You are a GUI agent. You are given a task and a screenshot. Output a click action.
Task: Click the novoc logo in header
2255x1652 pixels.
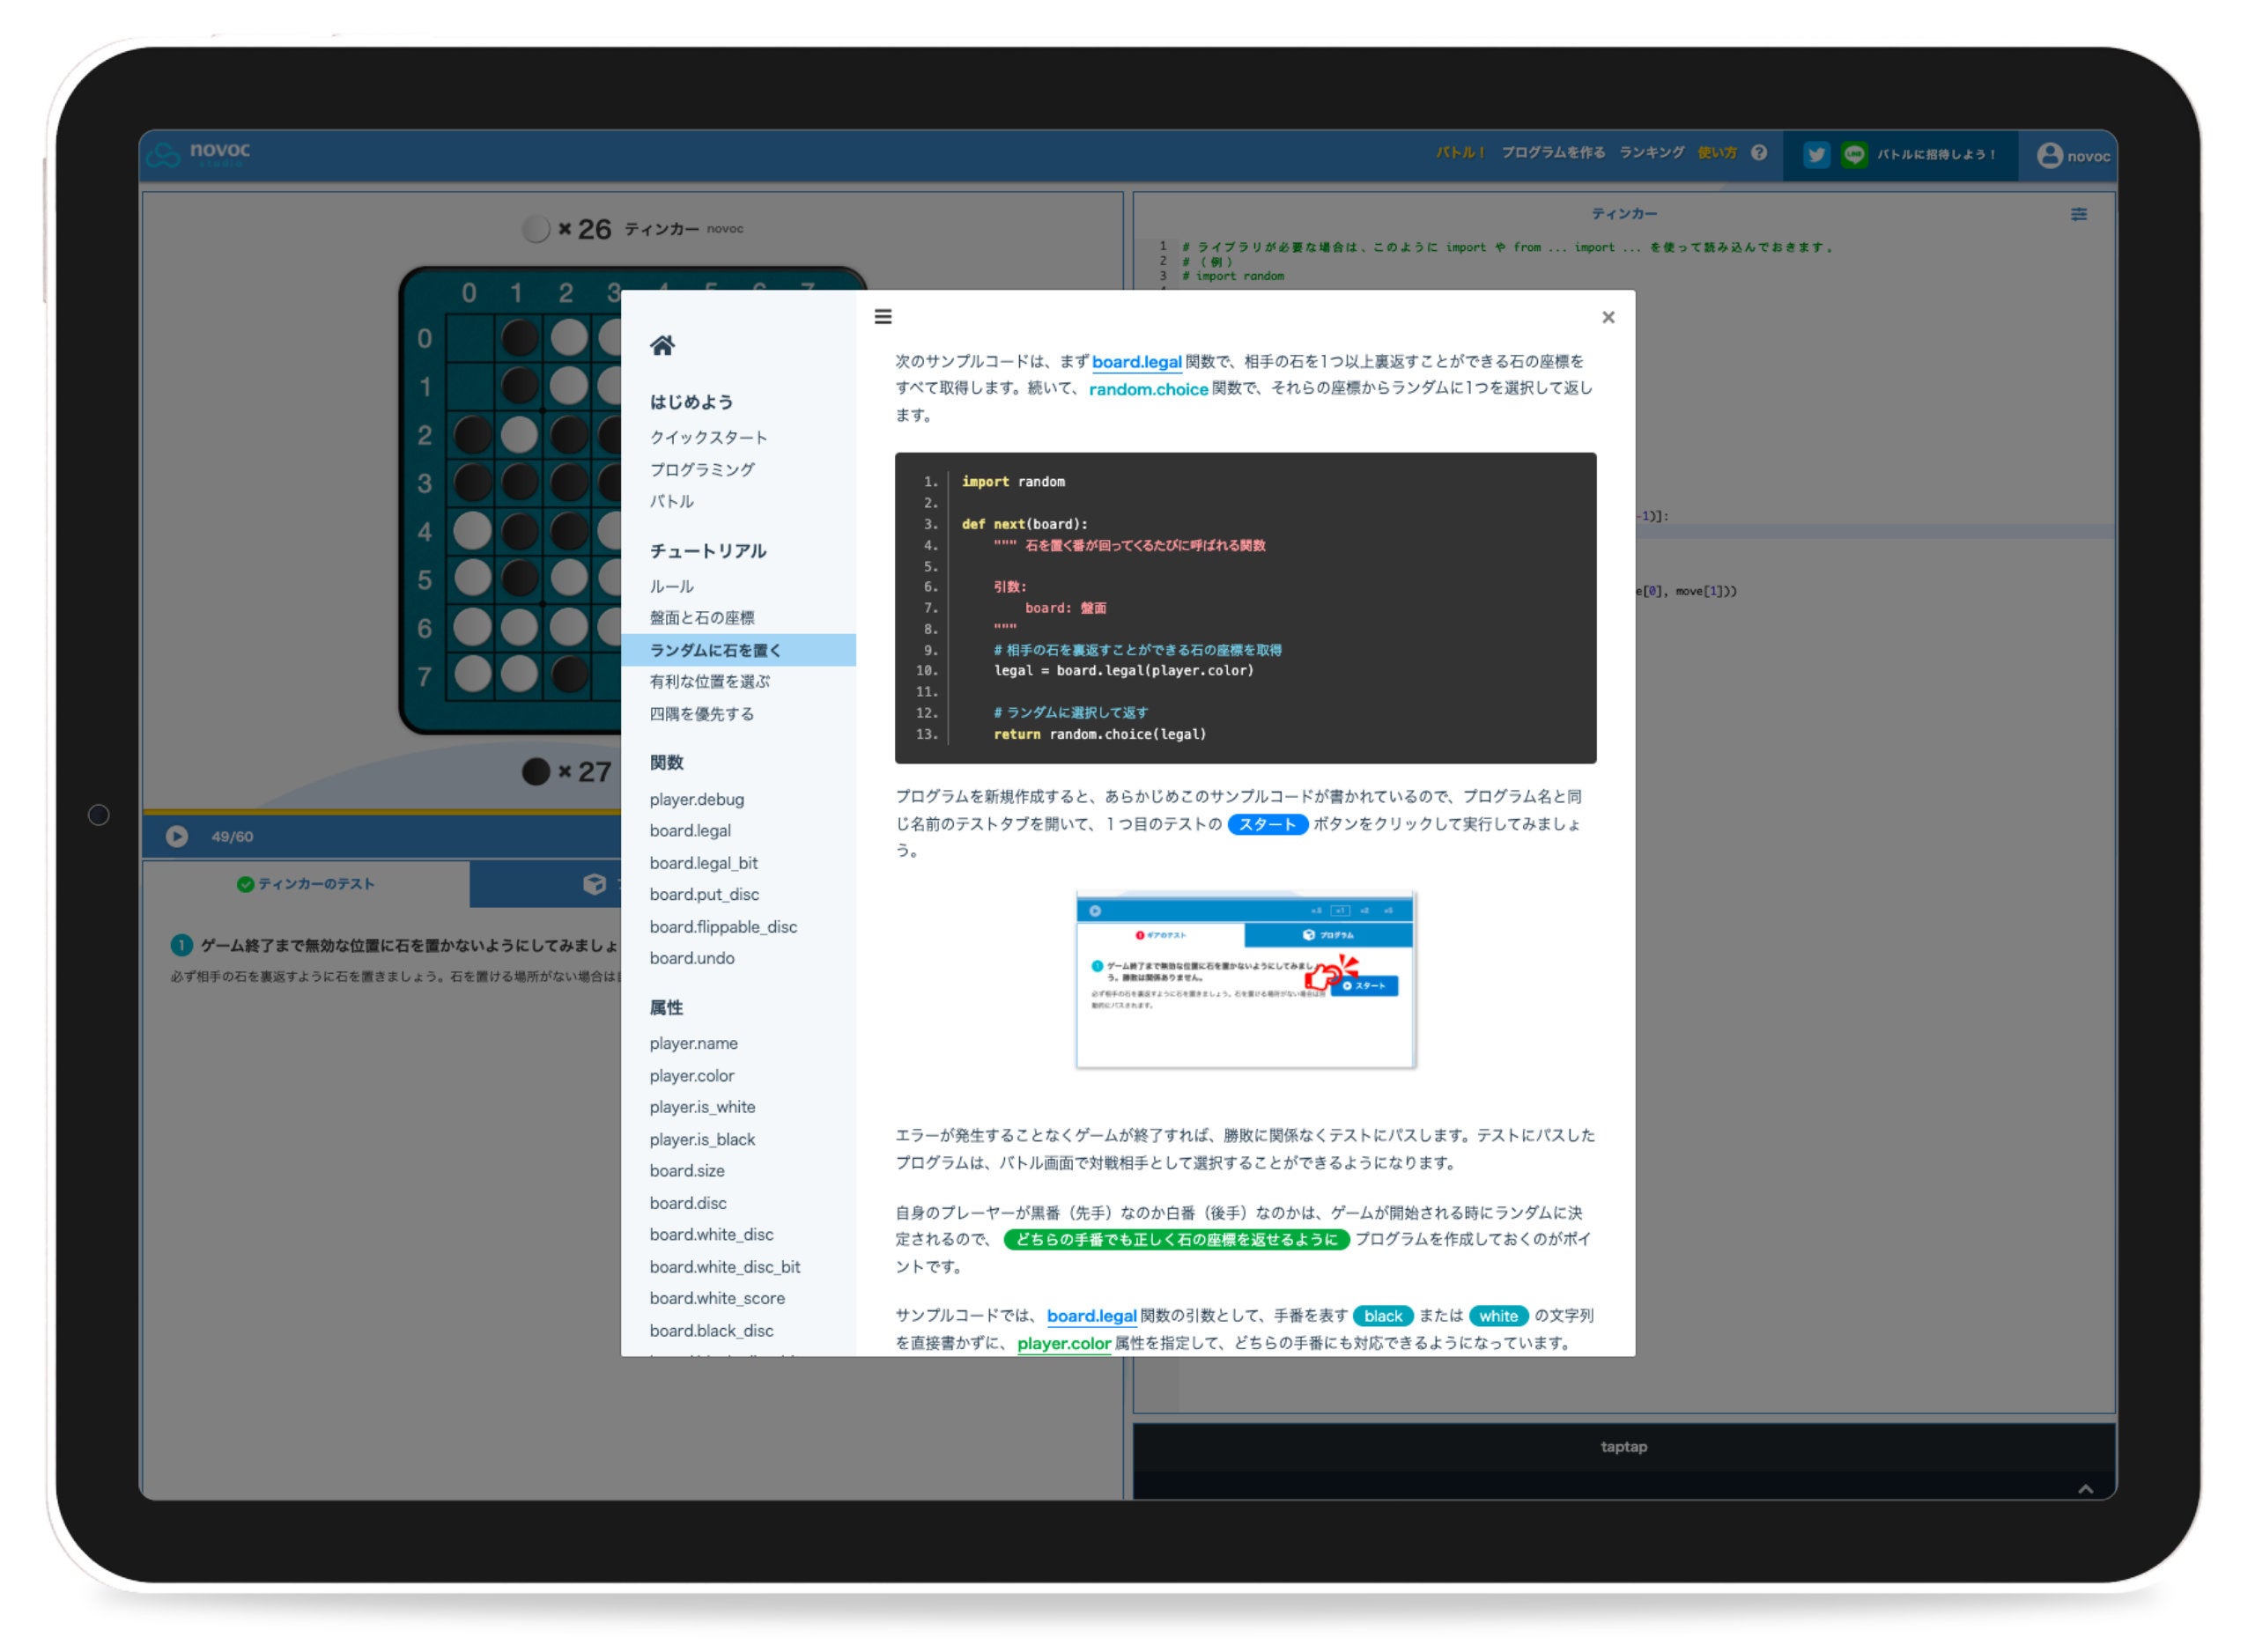coord(200,153)
